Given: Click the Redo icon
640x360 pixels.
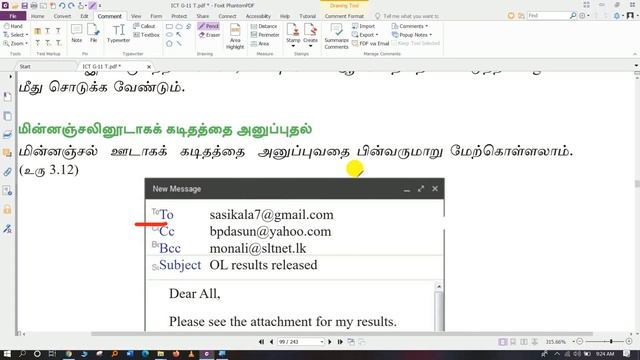Looking at the screenshot, I should click(71, 5).
